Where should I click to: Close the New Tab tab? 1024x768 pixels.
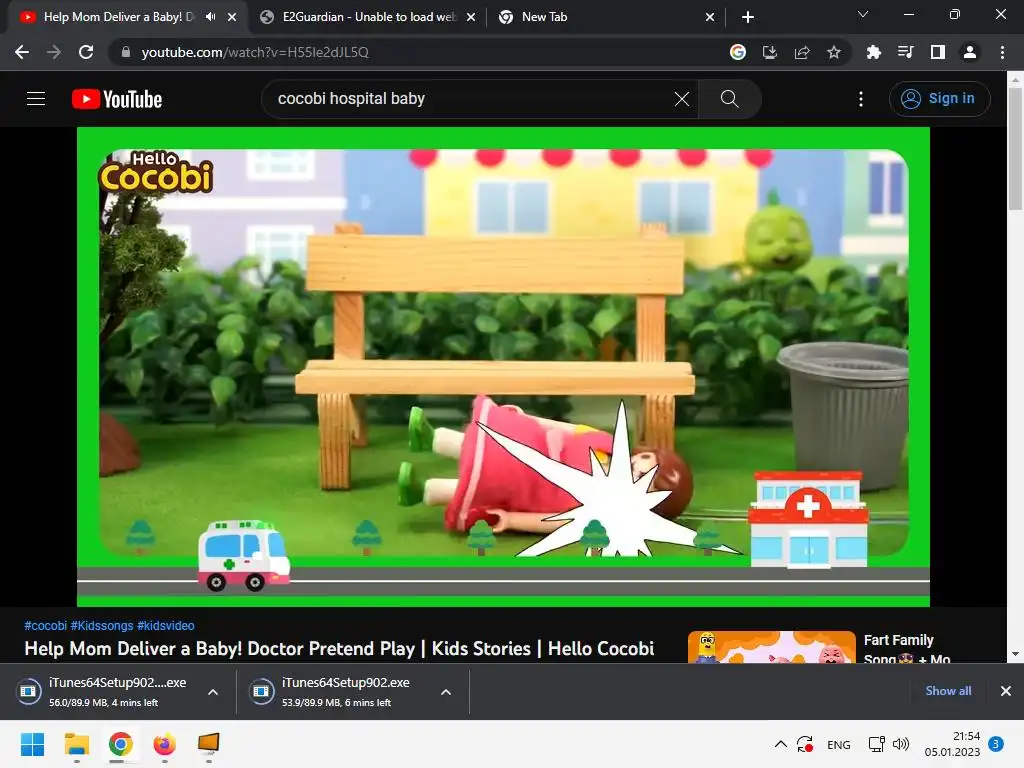[x=710, y=17]
